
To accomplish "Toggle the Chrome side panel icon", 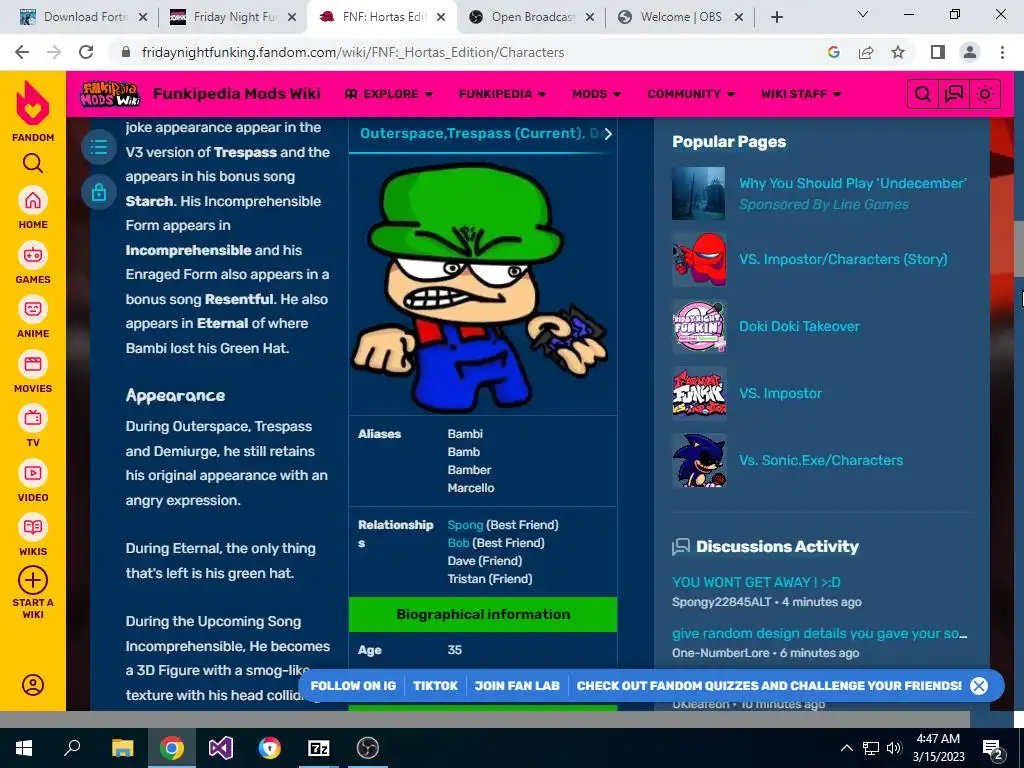I will coord(938,52).
